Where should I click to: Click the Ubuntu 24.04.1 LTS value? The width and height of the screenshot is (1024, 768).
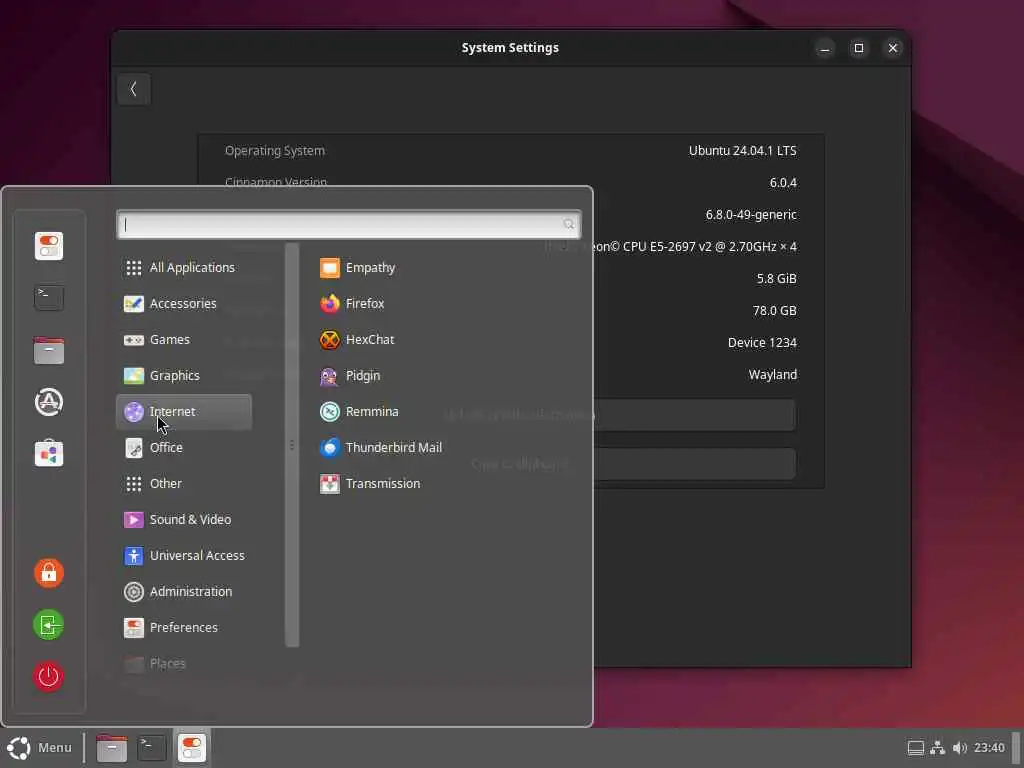pyautogui.click(x=743, y=151)
